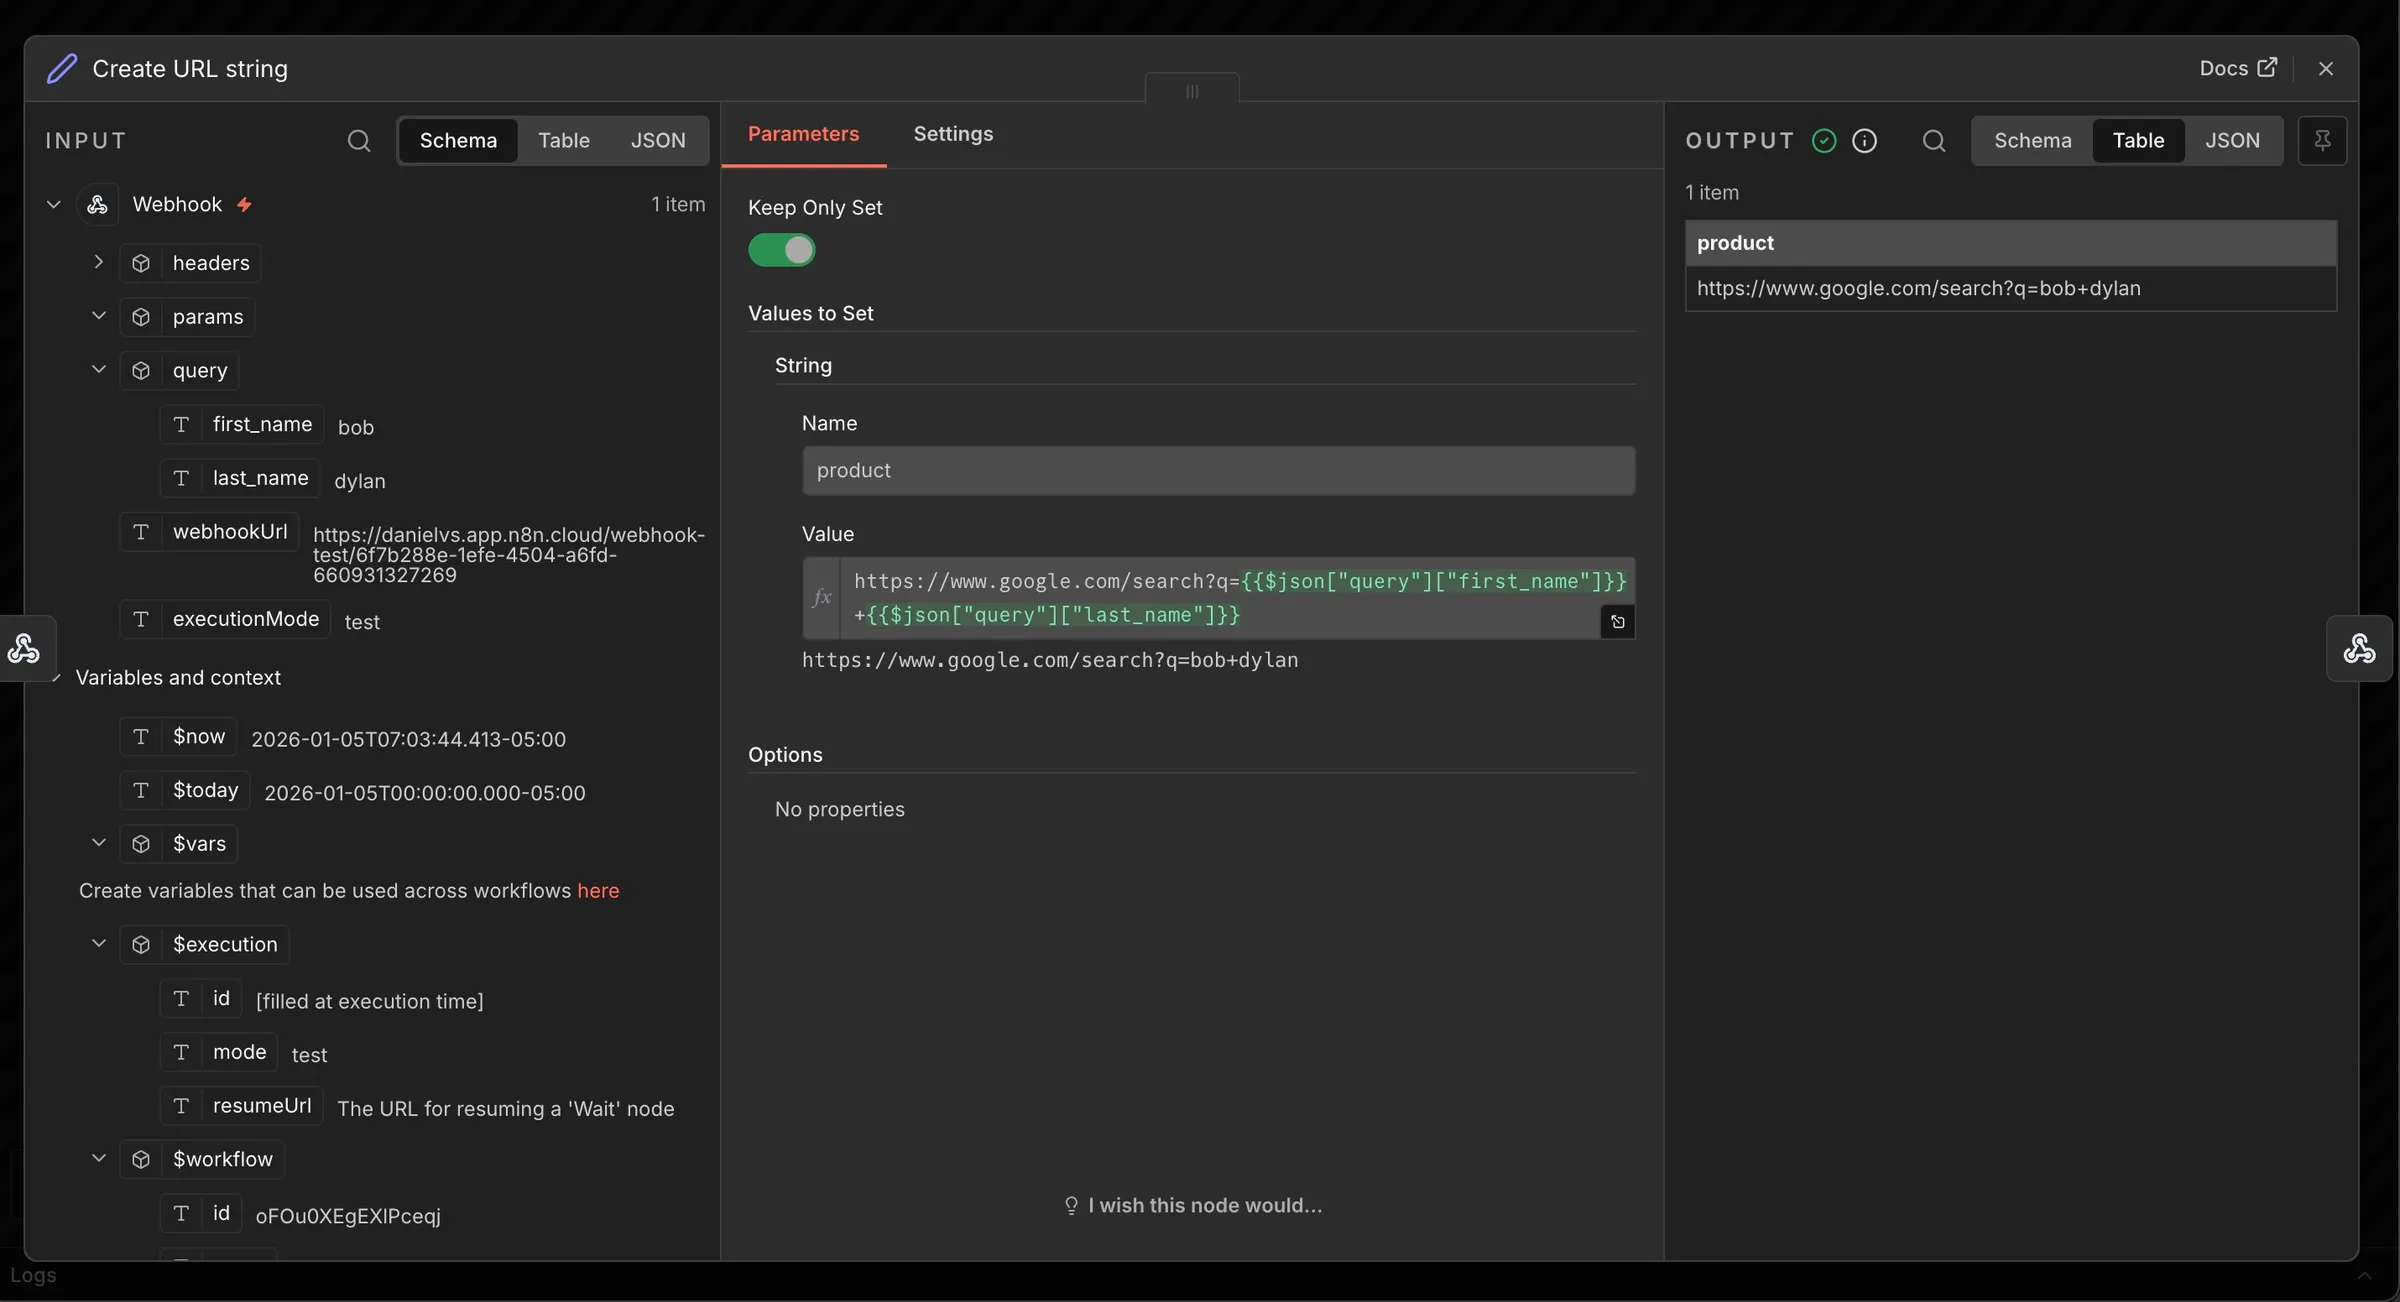
Task: Click the string type icon for webhookUrl
Action: pyautogui.click(x=141, y=532)
